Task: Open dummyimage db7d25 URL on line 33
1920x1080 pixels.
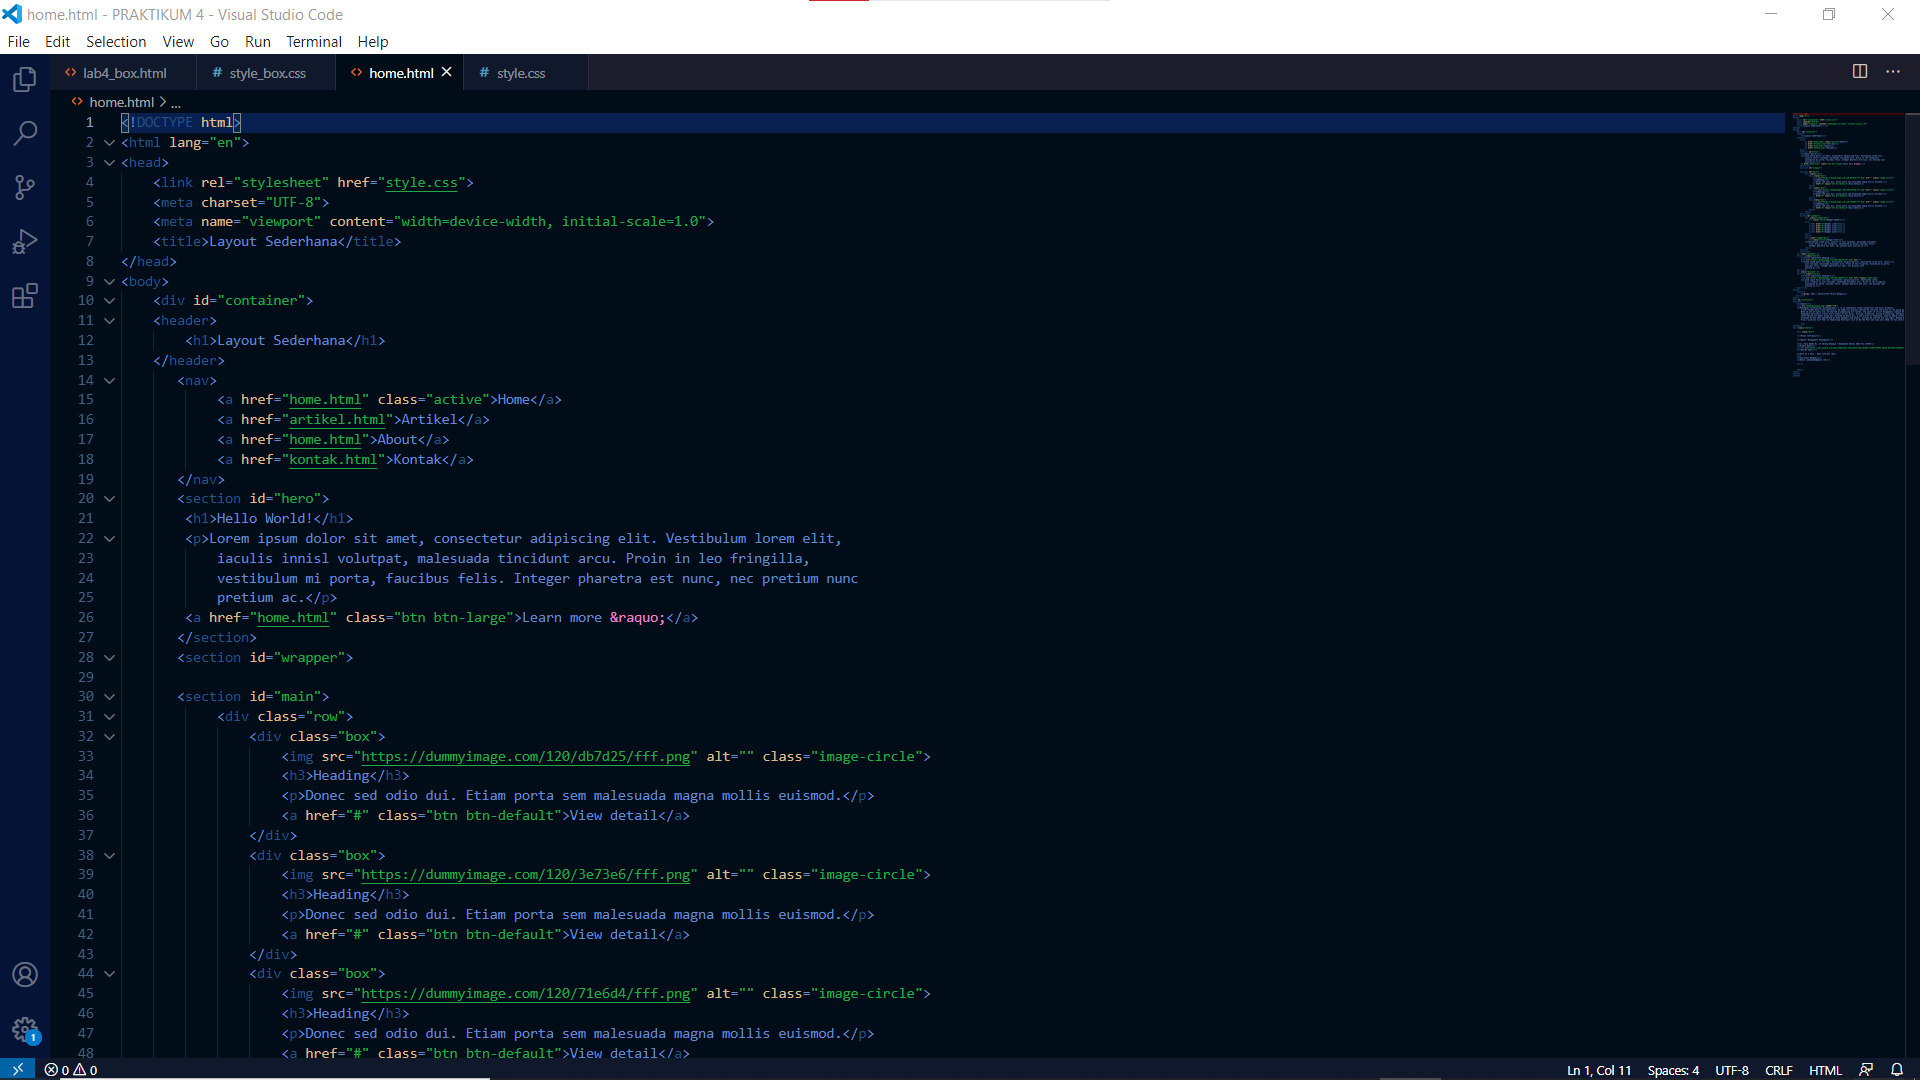Action: coord(526,757)
